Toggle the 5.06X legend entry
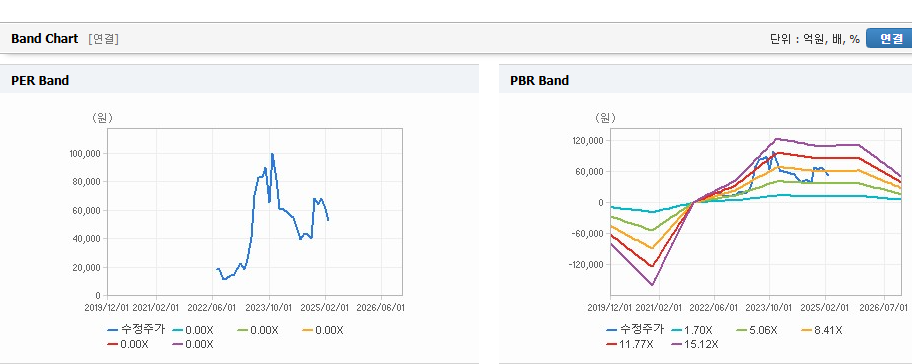The width and height of the screenshot is (912, 364). pyautogui.click(x=756, y=330)
